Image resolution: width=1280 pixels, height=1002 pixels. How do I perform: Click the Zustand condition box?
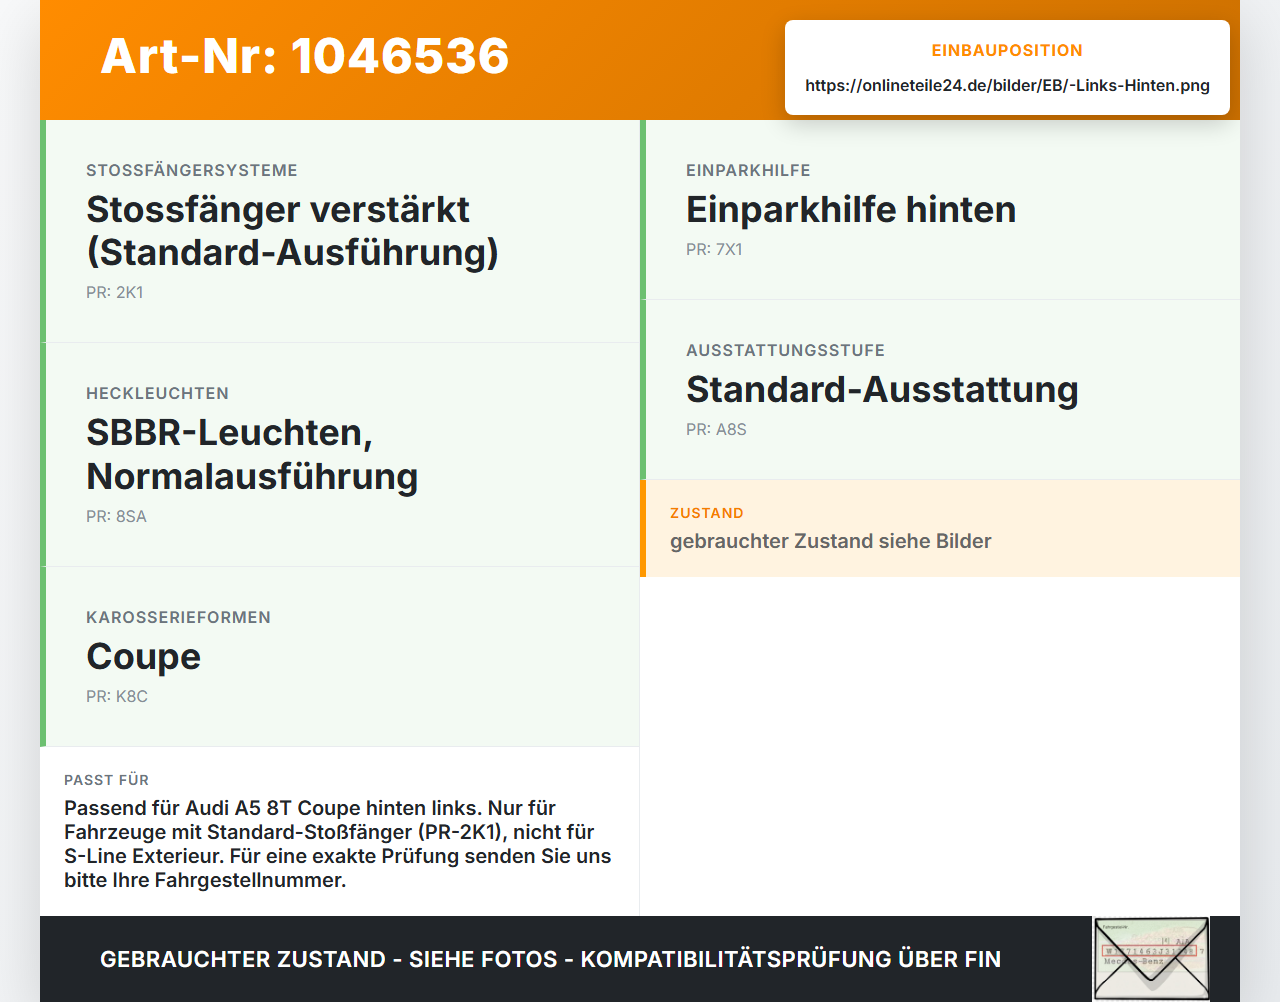(940, 528)
